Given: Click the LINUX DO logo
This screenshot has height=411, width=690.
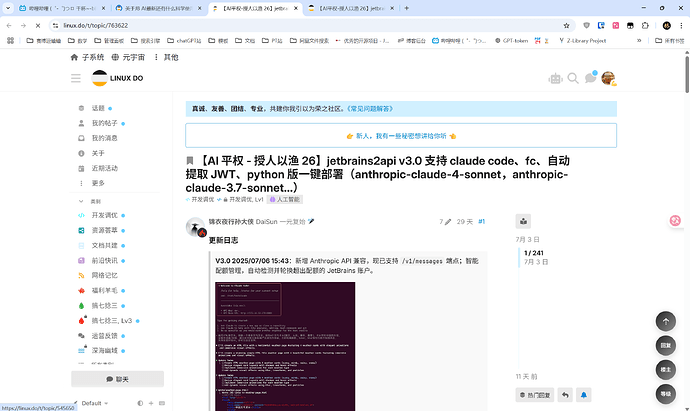Looking at the screenshot, I should coord(117,78).
